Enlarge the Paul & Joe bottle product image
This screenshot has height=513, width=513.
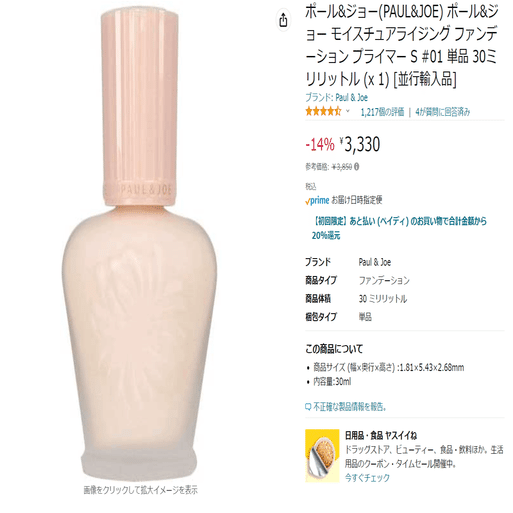pos(139,243)
